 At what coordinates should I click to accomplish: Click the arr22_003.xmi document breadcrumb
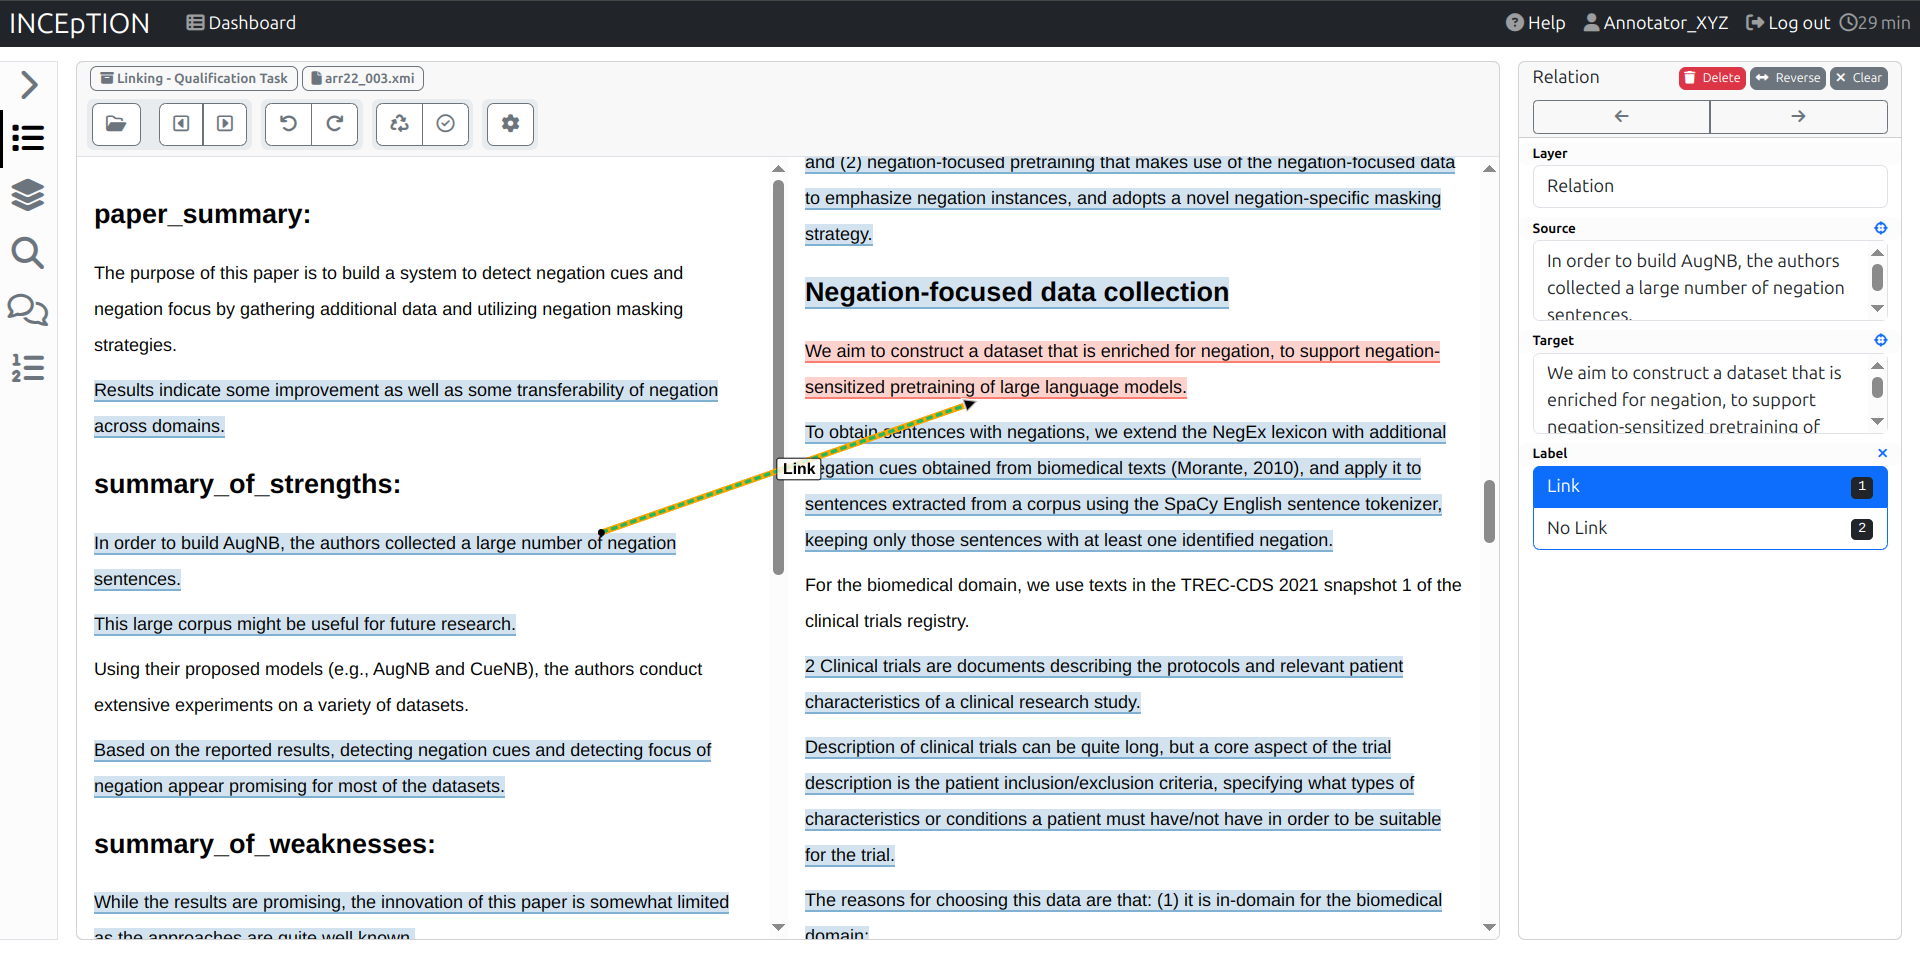(363, 78)
